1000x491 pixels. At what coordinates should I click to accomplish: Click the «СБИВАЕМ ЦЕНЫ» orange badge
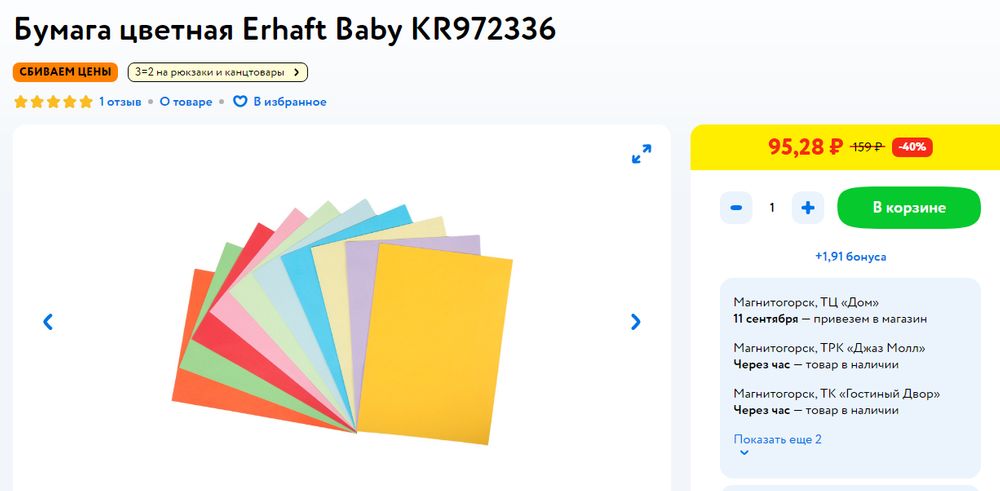tap(65, 72)
